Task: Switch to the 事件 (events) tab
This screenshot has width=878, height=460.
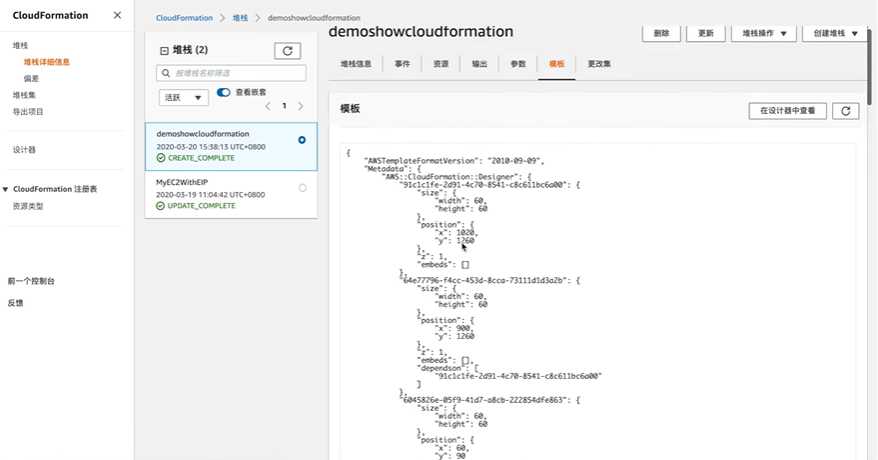Action: click(x=402, y=64)
